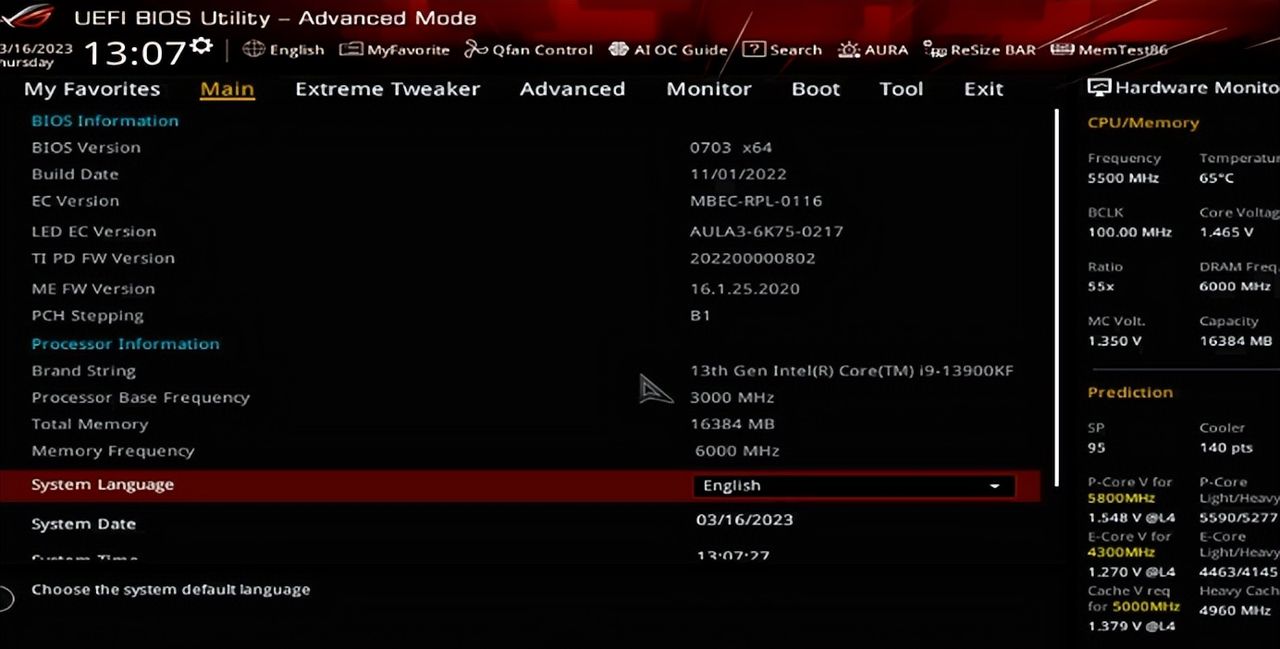Image resolution: width=1280 pixels, height=649 pixels.
Task: Click the yellow 4300MHz E-Core value
Action: pyautogui.click(x=1121, y=552)
